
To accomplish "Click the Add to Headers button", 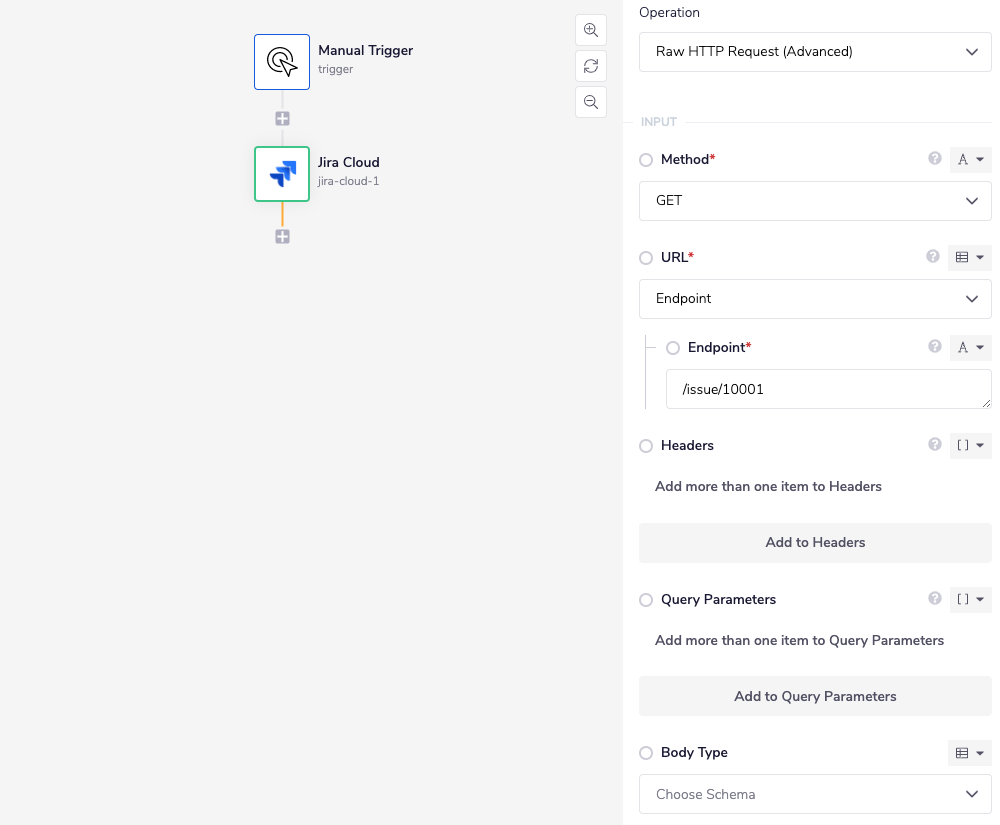I will click(814, 542).
